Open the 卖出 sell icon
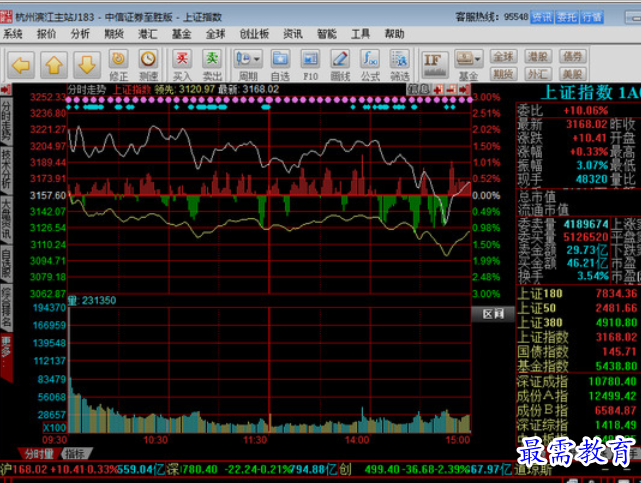 click(212, 65)
